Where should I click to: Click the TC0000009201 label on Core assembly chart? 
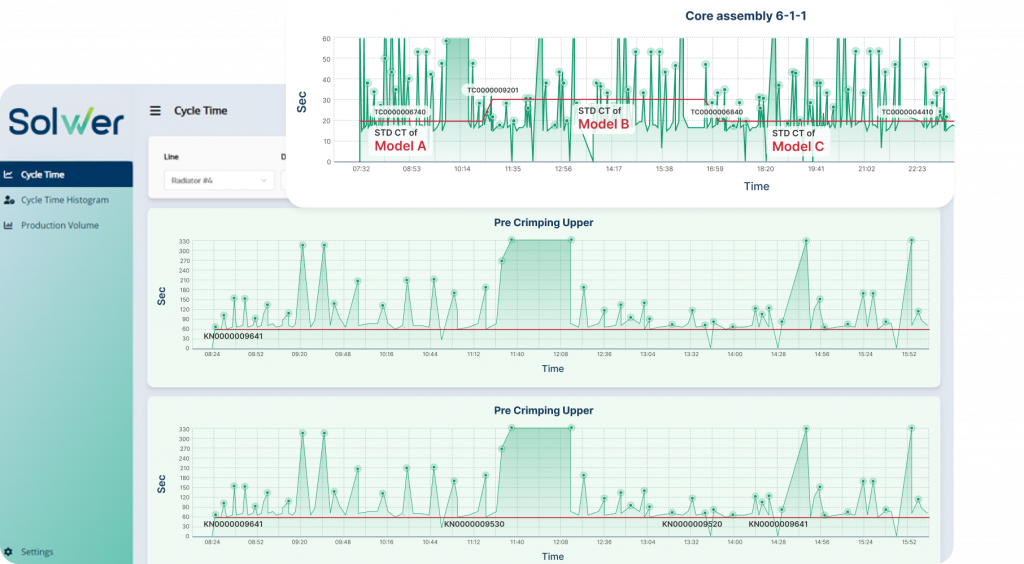(492, 90)
